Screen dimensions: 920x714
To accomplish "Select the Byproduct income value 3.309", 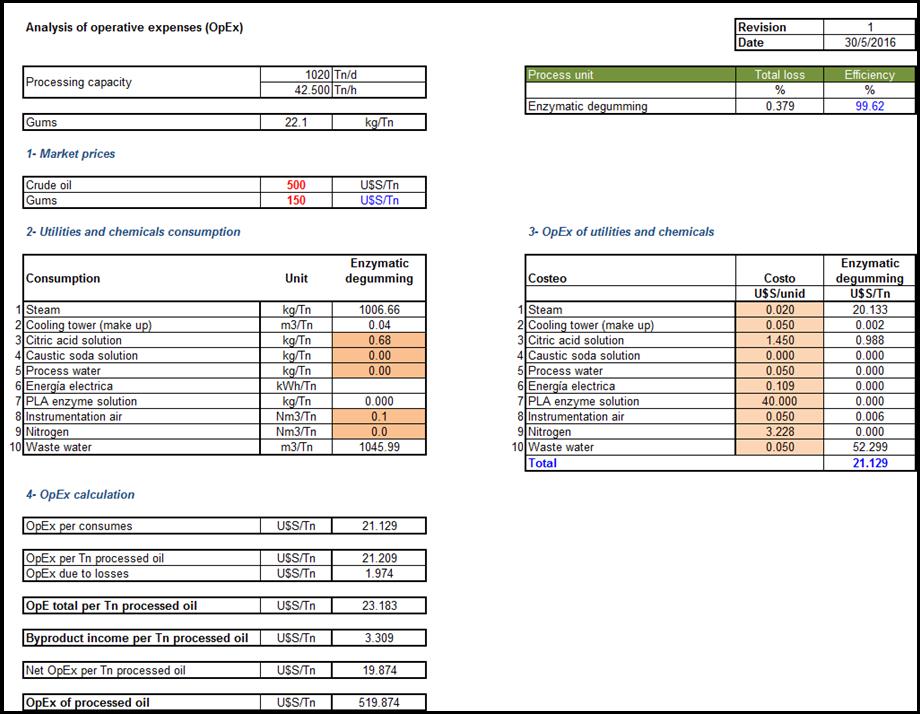I will click(x=379, y=638).
